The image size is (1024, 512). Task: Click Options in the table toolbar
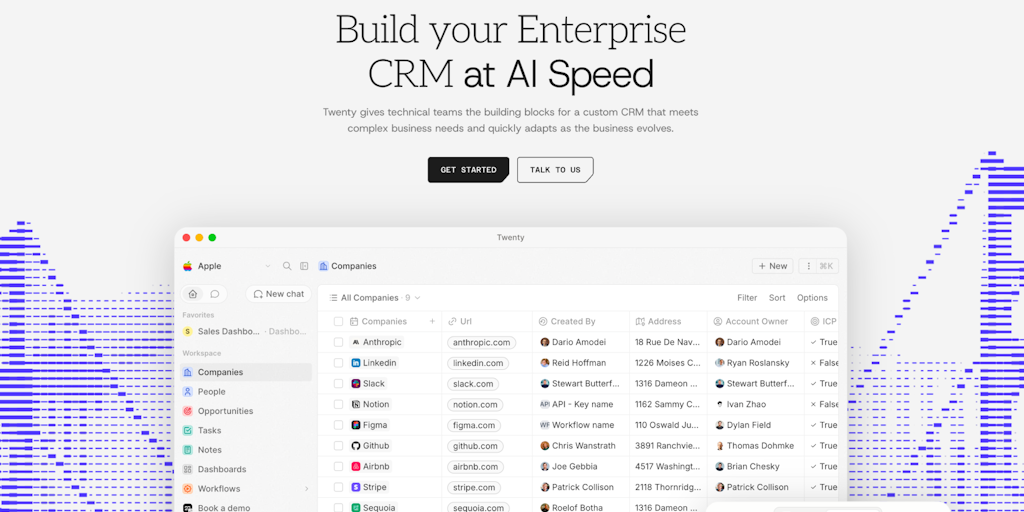point(812,298)
